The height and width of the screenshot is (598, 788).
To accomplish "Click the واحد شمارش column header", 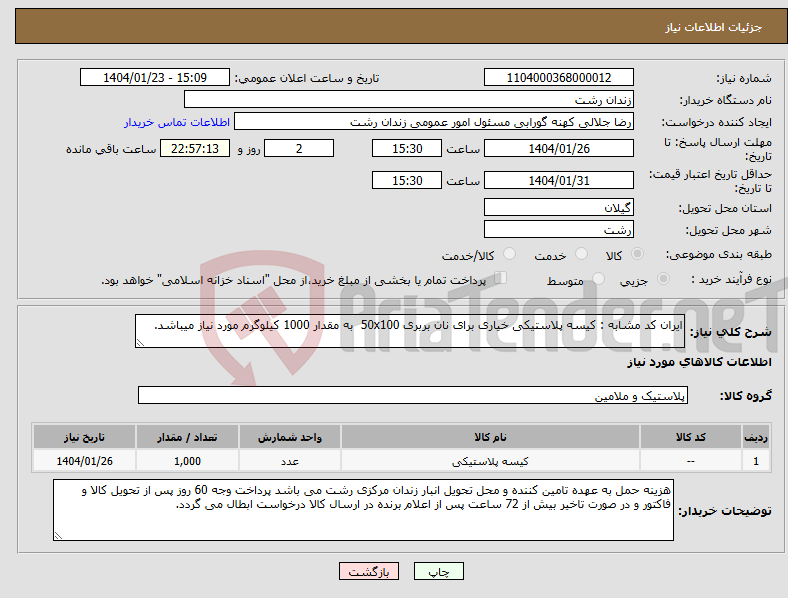I will pos(290,437).
